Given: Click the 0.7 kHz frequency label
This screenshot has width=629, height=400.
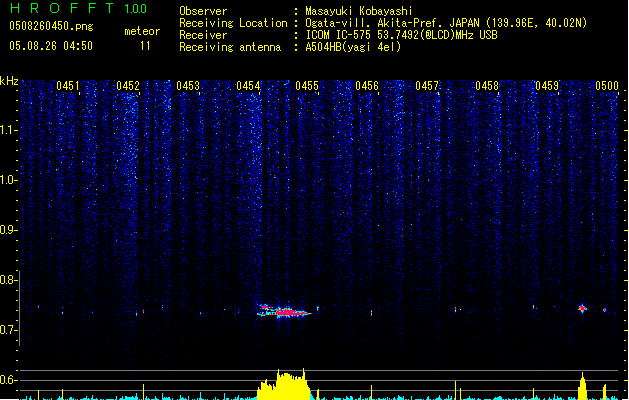Looking at the screenshot, I should tap(8, 330).
